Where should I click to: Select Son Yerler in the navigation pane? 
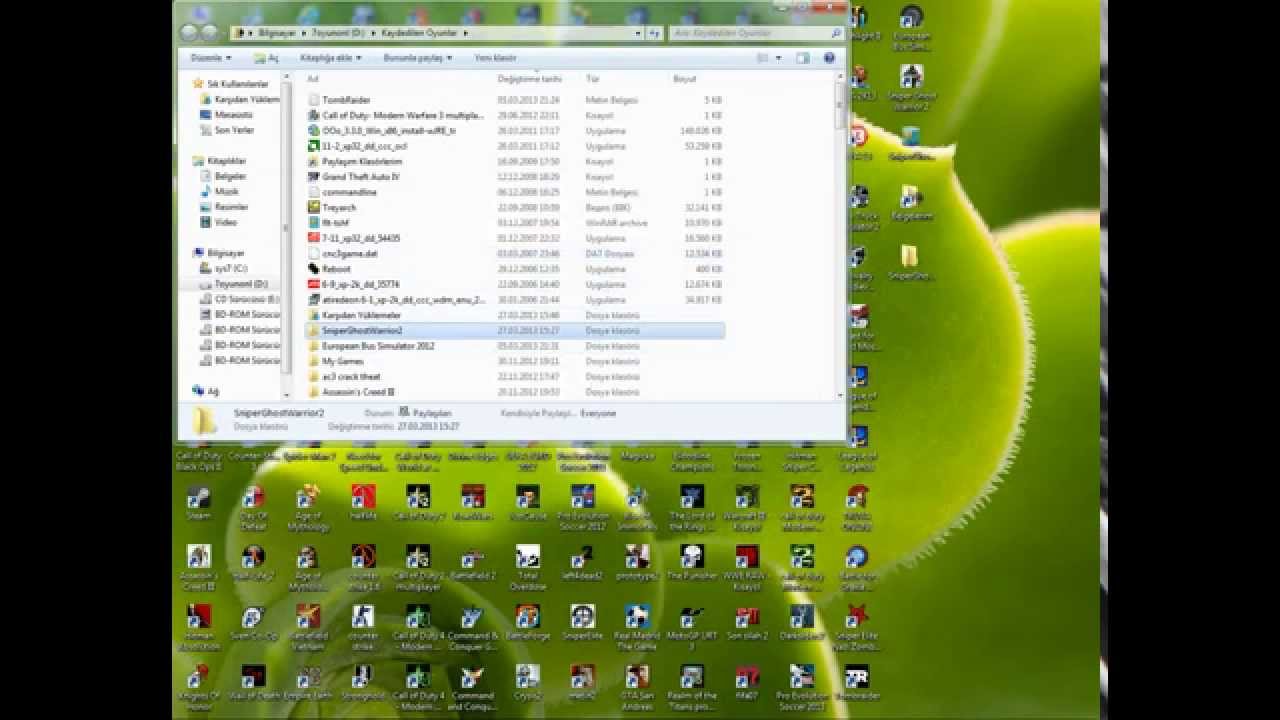coord(234,130)
